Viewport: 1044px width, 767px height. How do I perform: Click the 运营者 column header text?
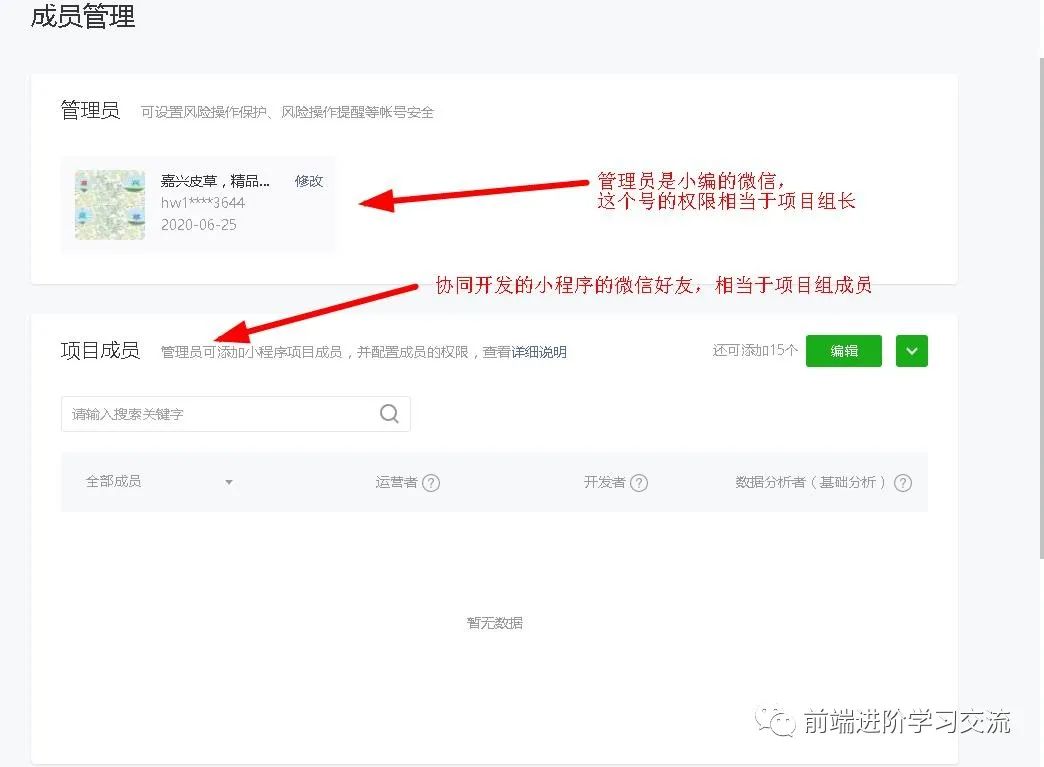point(396,482)
